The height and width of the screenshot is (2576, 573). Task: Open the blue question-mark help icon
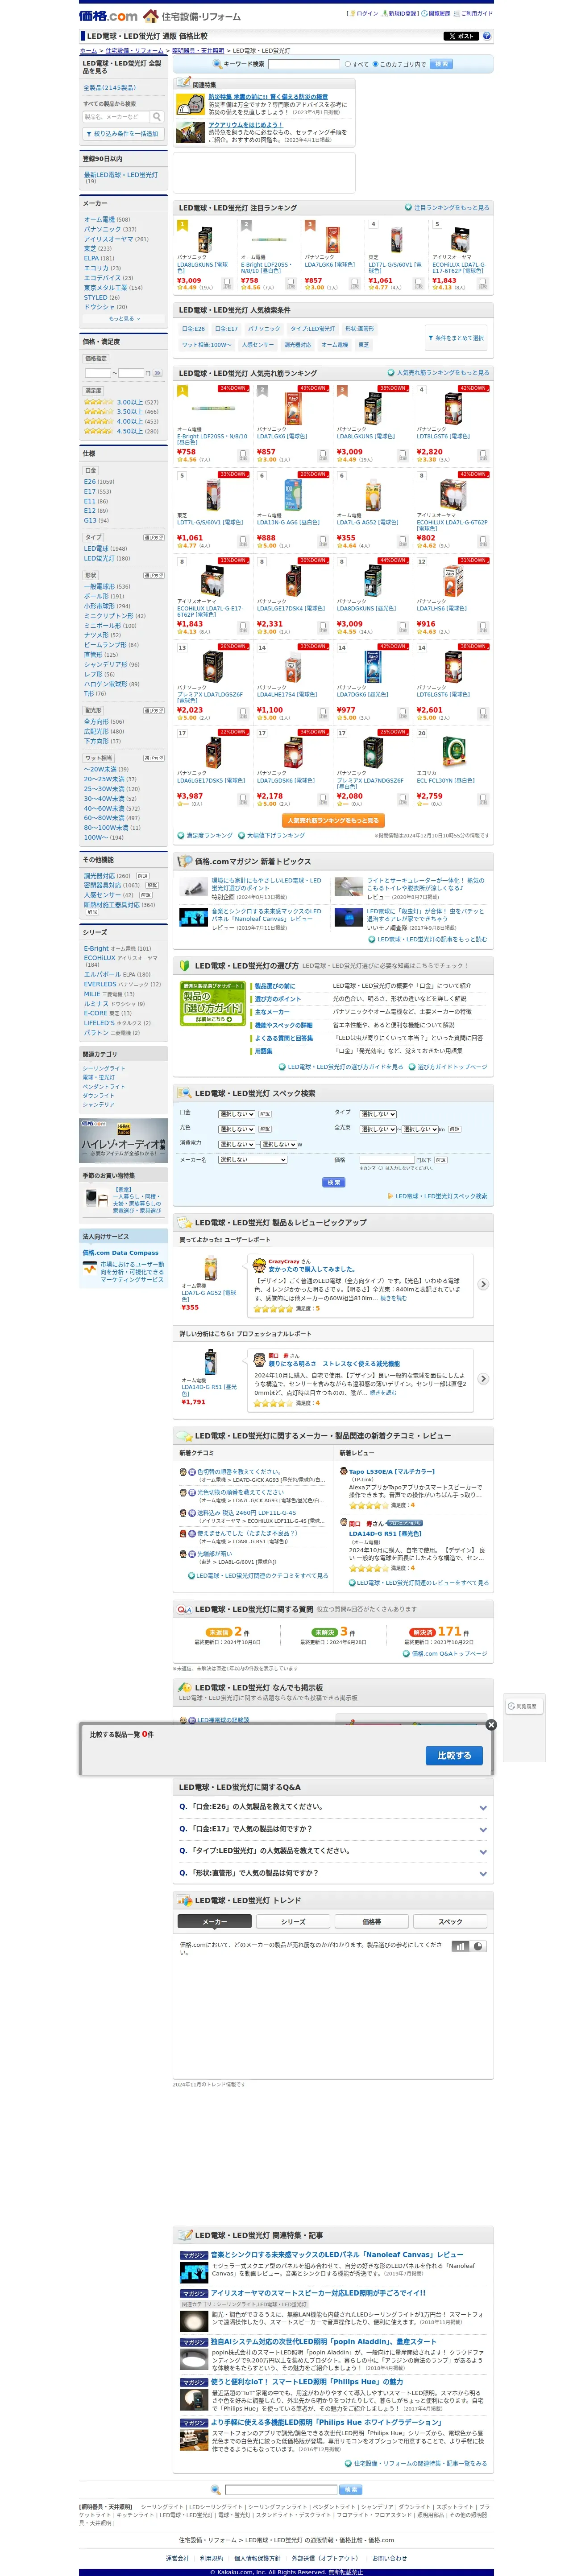pyautogui.click(x=487, y=36)
